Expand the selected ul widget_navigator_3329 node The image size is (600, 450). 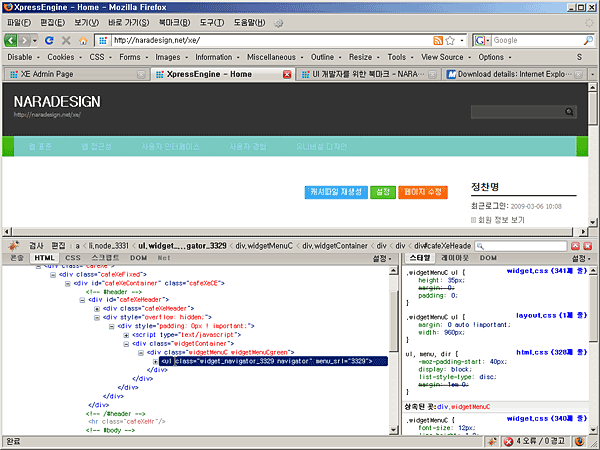pos(156,360)
